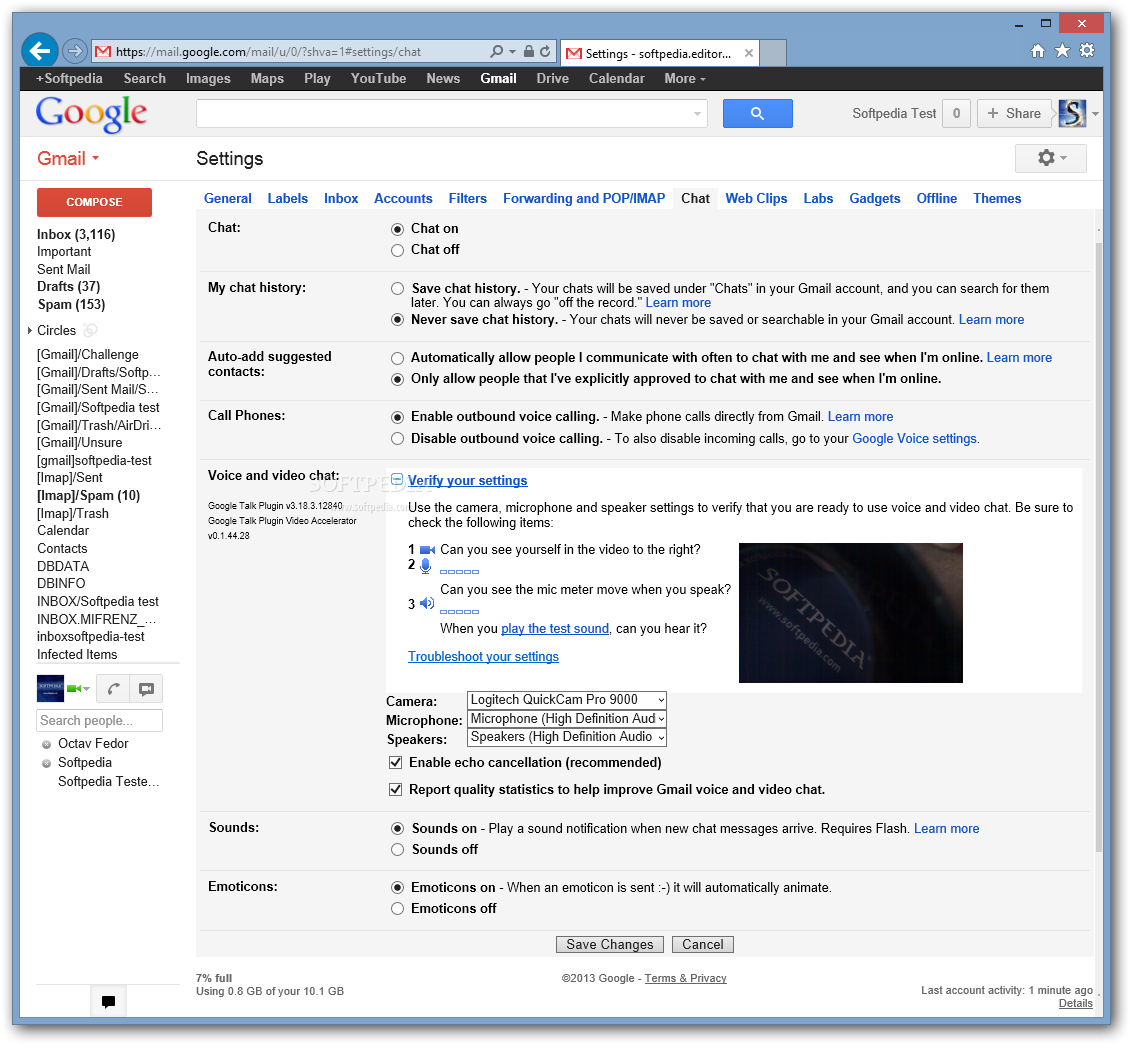Click the address bar search magnifier icon
The width and height of the screenshot is (1131, 1045).
[x=496, y=52]
